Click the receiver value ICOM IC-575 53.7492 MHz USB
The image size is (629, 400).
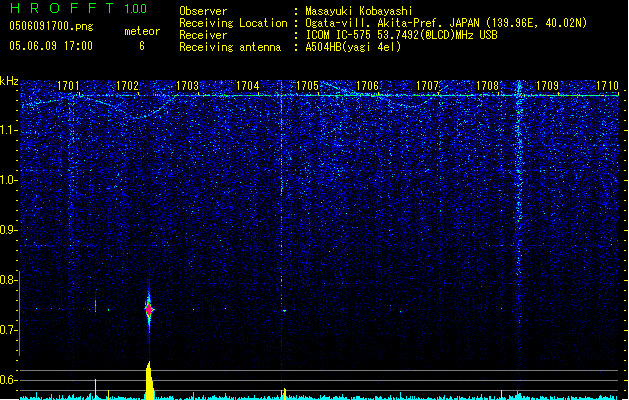tap(402, 35)
